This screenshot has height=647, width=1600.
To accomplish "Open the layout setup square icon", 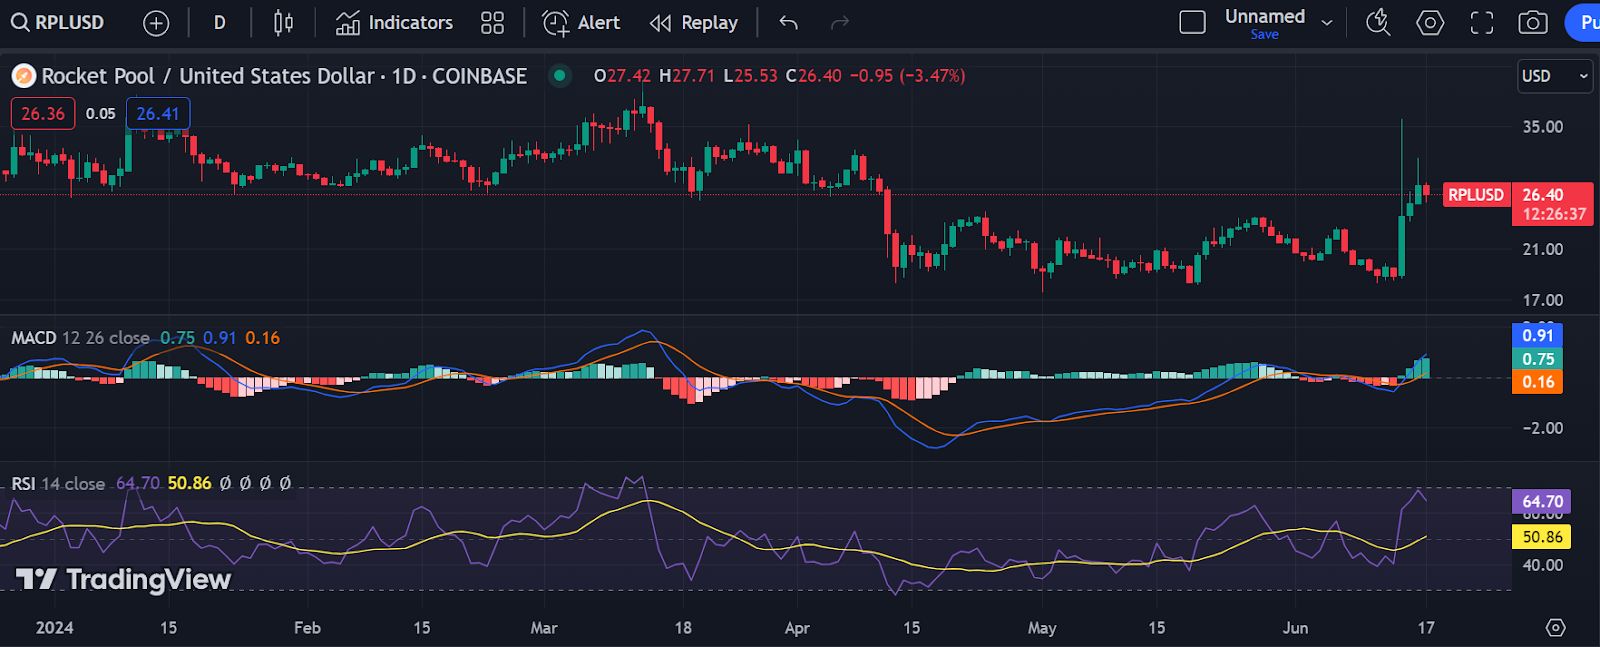I will [x=1192, y=23].
